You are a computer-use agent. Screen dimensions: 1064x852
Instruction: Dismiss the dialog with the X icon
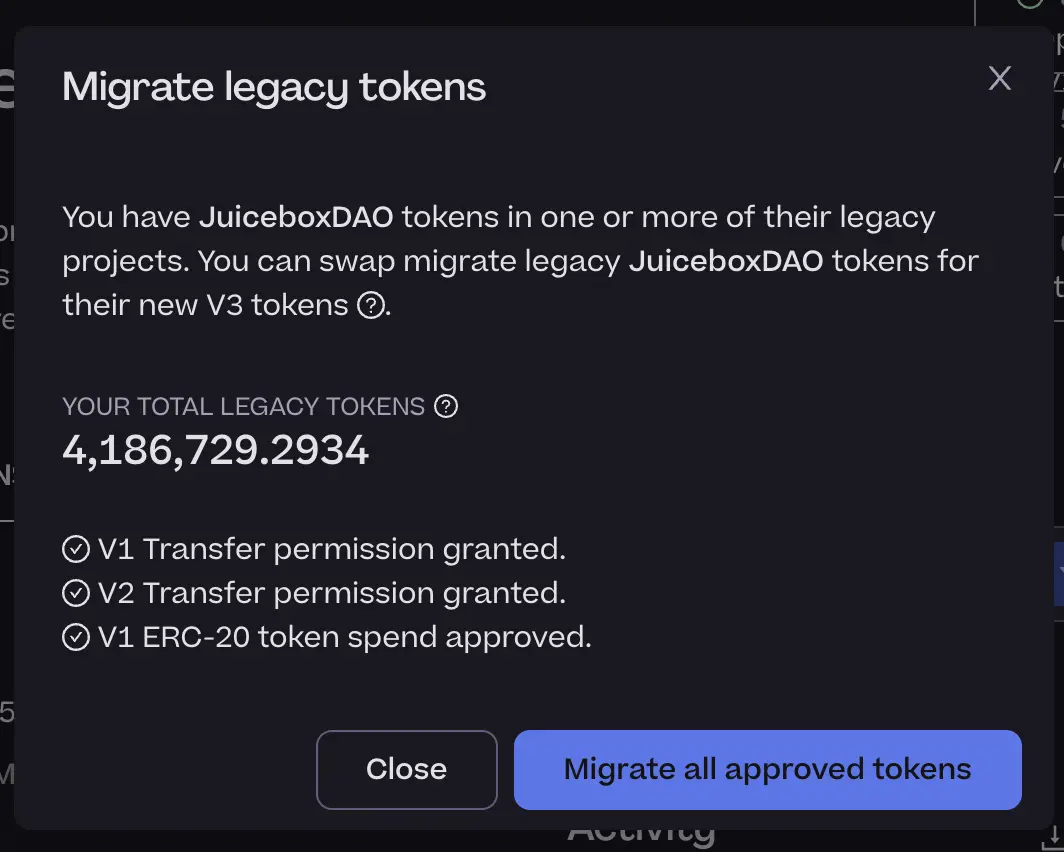(x=999, y=79)
